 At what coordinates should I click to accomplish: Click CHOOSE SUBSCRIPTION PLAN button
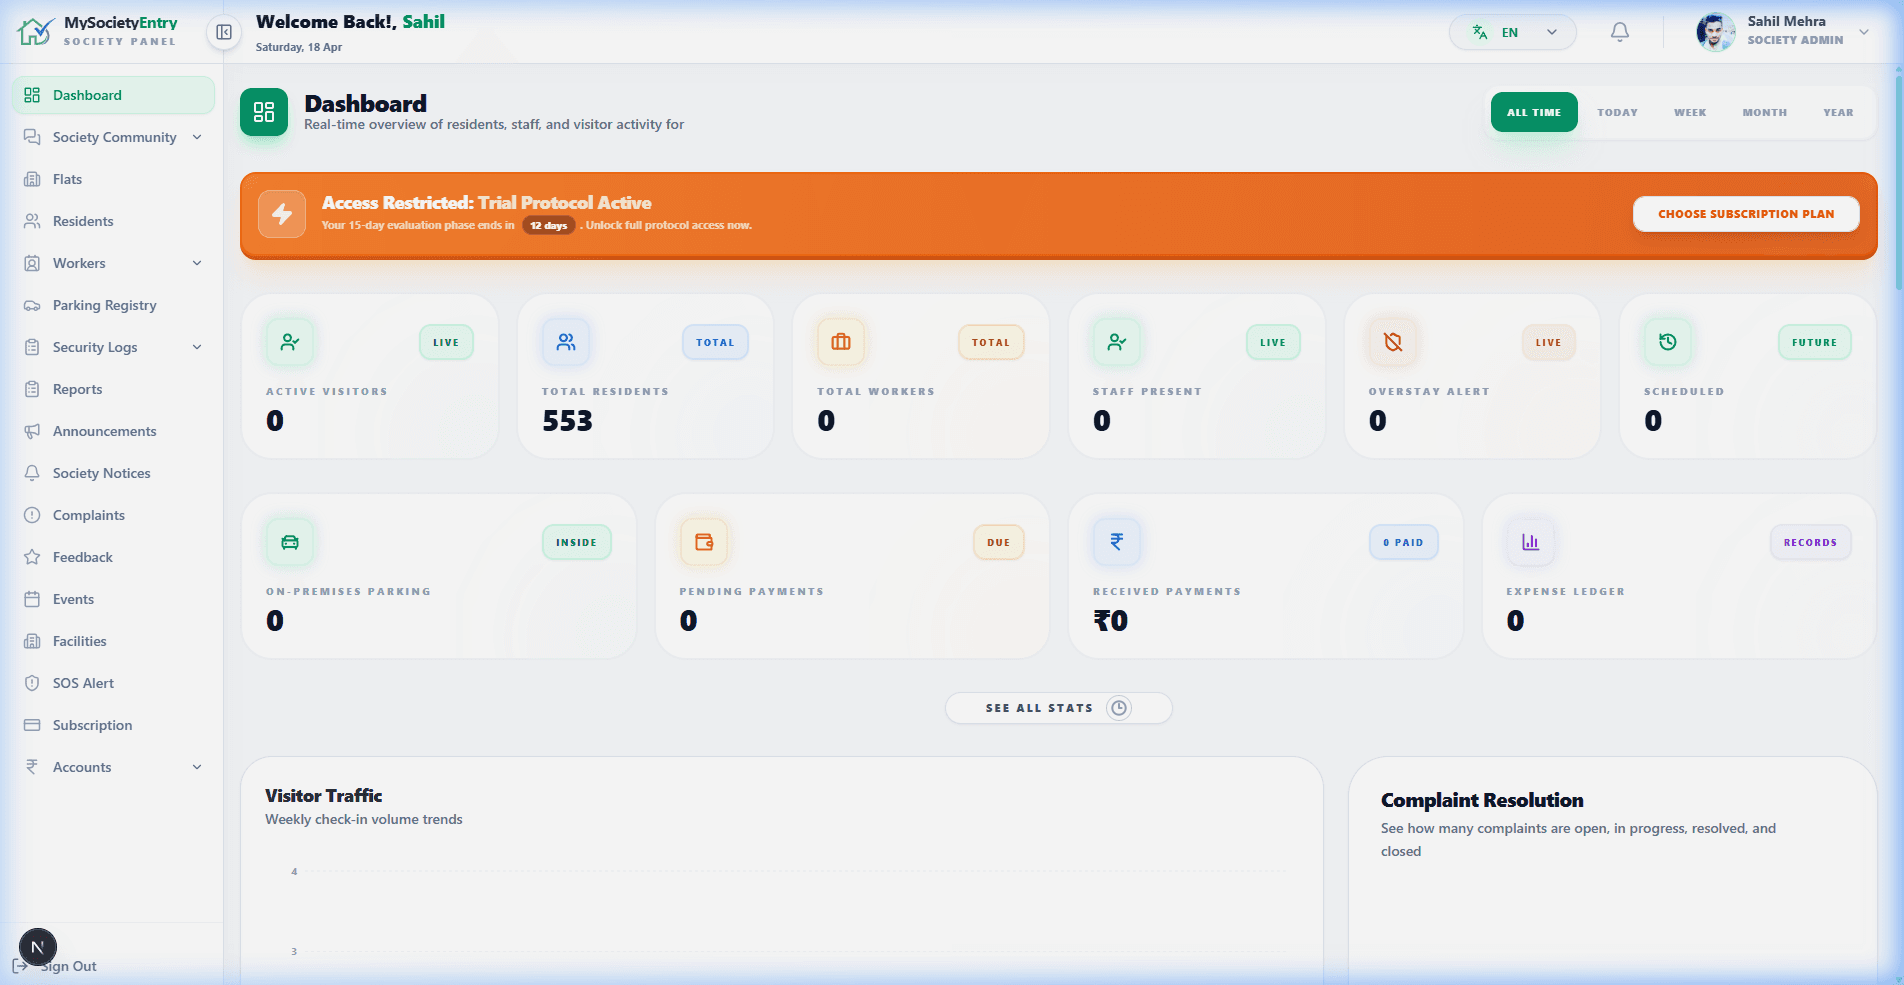1746,213
